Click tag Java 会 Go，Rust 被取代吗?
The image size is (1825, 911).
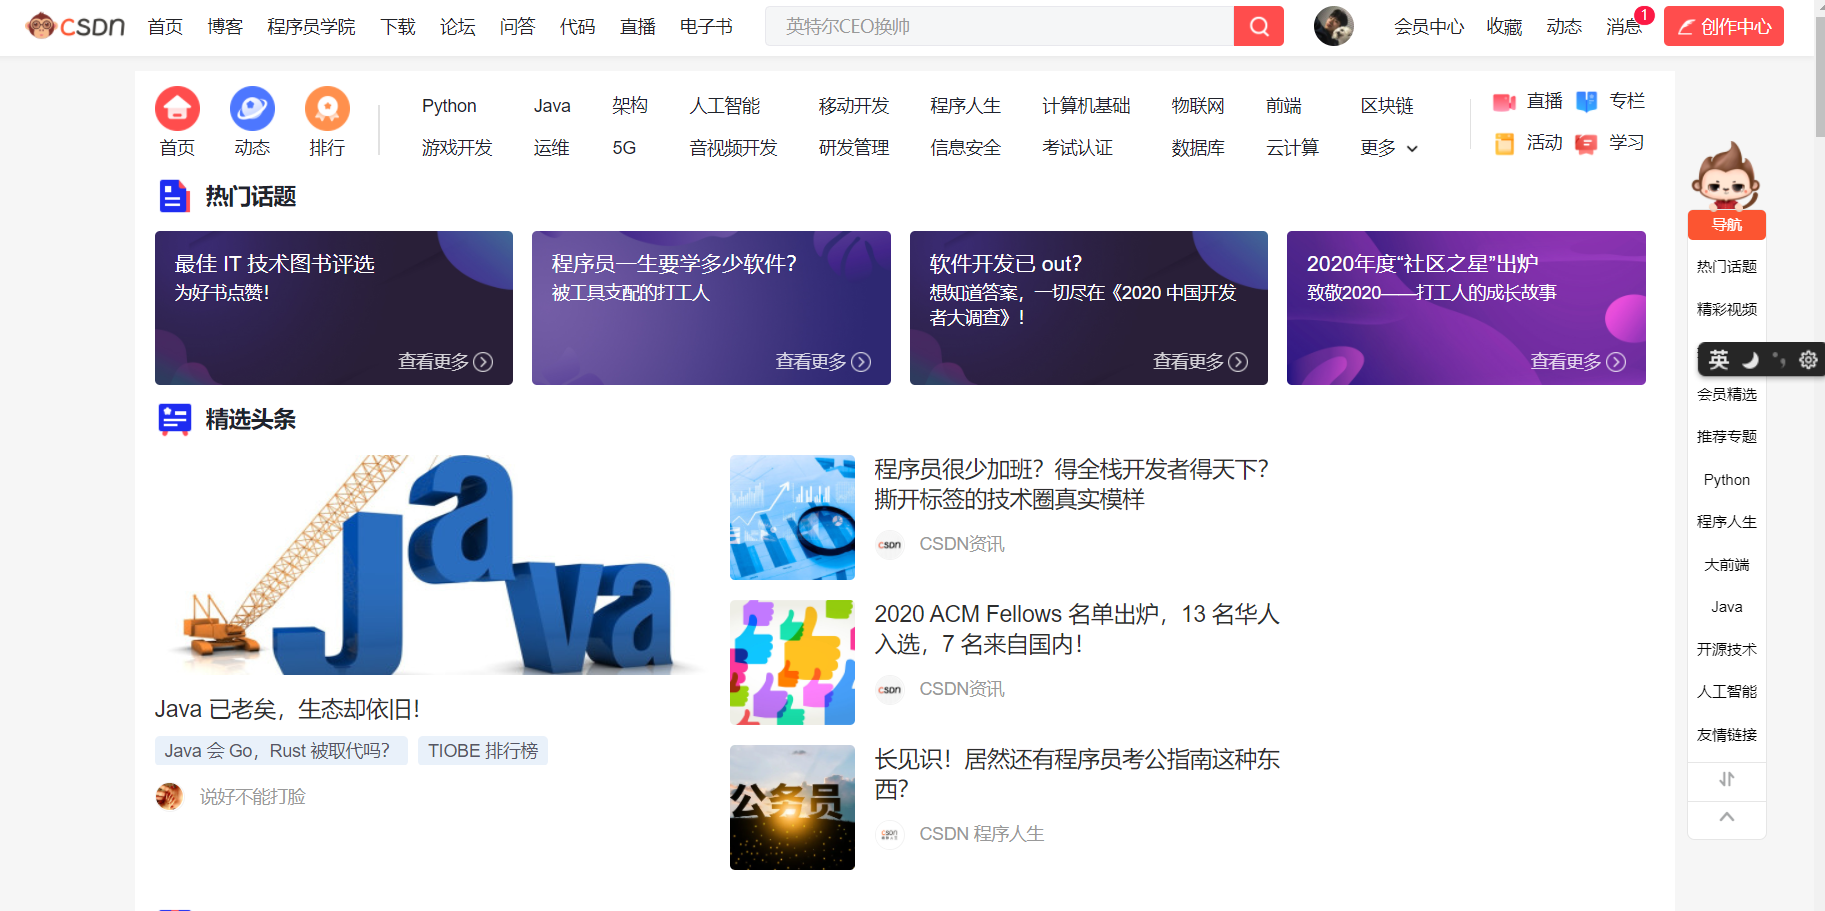pyautogui.click(x=281, y=750)
